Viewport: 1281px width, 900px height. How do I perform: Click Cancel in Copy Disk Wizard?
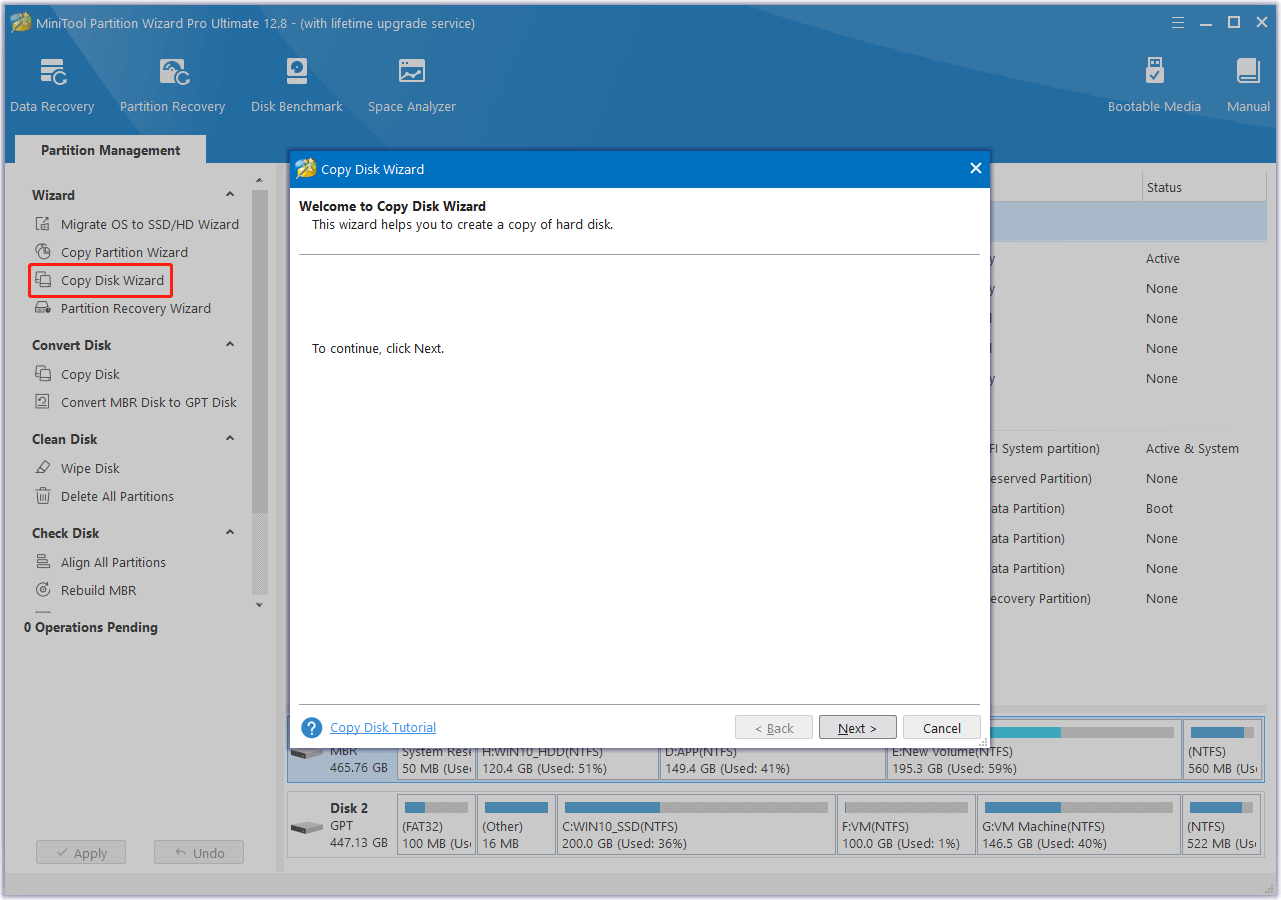point(942,728)
